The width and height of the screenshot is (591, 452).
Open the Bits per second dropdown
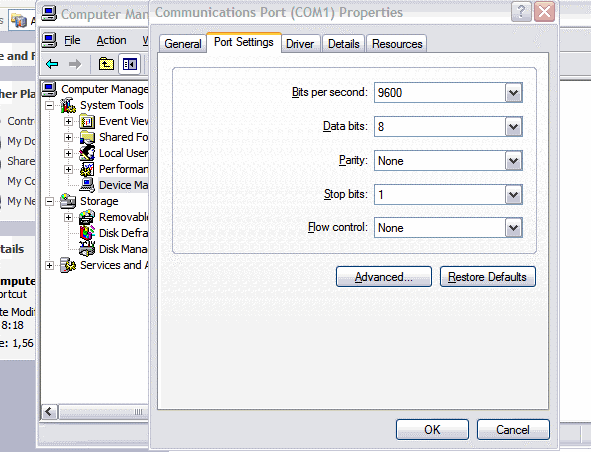[513, 93]
